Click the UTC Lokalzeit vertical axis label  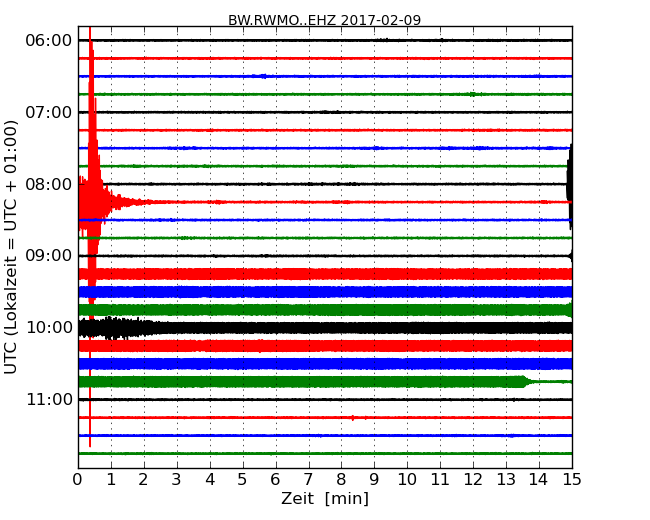click(x=11, y=247)
